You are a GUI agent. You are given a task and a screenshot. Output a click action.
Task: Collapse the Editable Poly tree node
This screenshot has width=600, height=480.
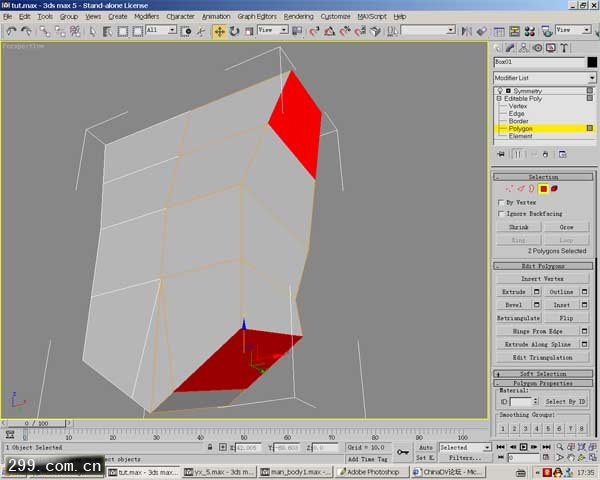[499, 98]
